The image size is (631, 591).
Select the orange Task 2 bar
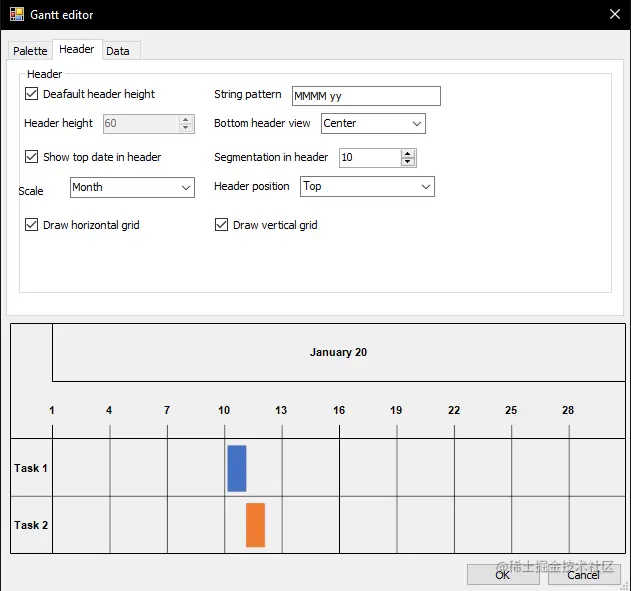256,525
